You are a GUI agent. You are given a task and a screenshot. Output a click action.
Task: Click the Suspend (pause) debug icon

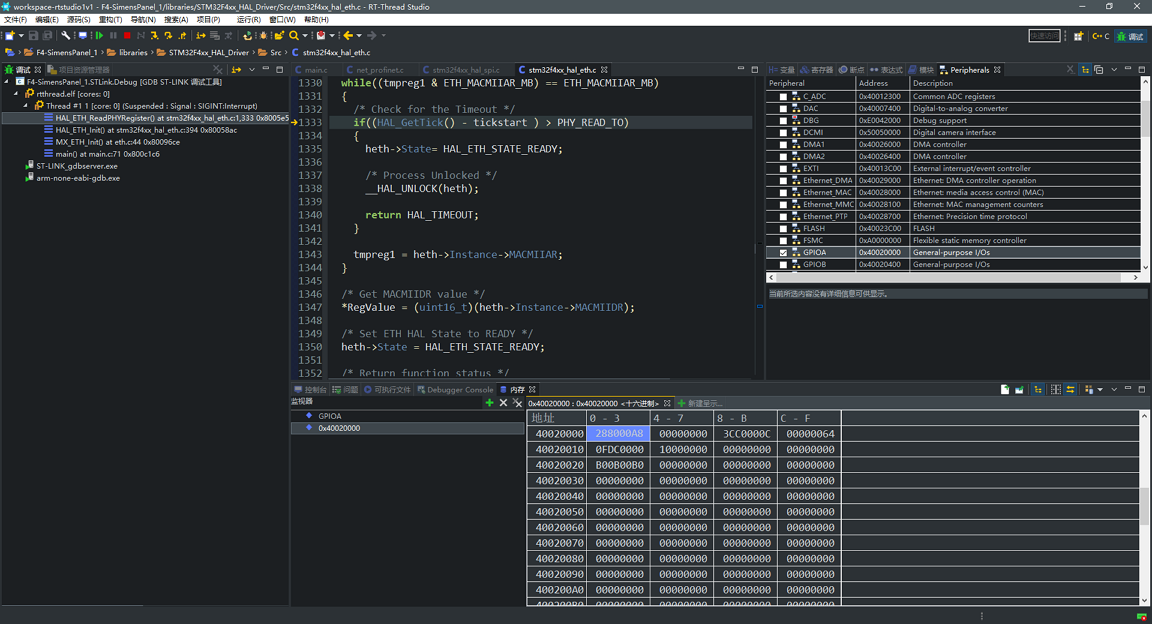113,35
